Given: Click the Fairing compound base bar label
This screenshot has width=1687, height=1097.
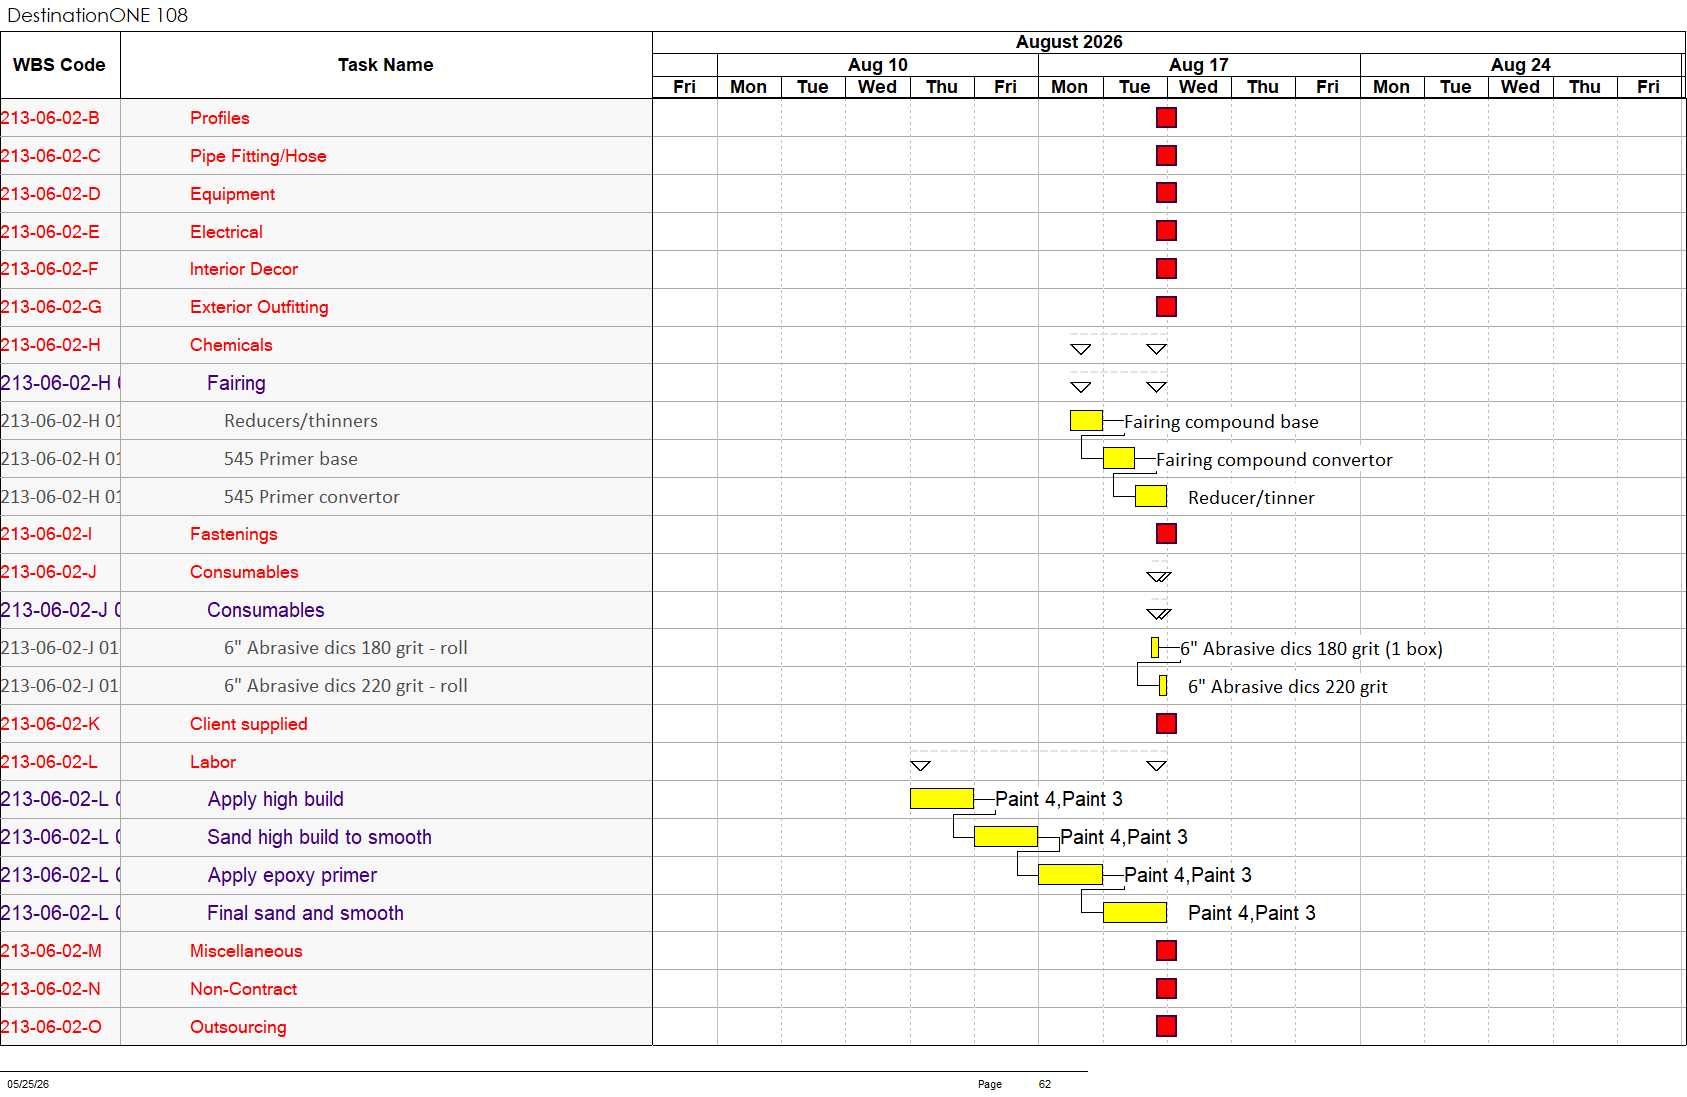Looking at the screenshot, I should tap(1221, 422).
